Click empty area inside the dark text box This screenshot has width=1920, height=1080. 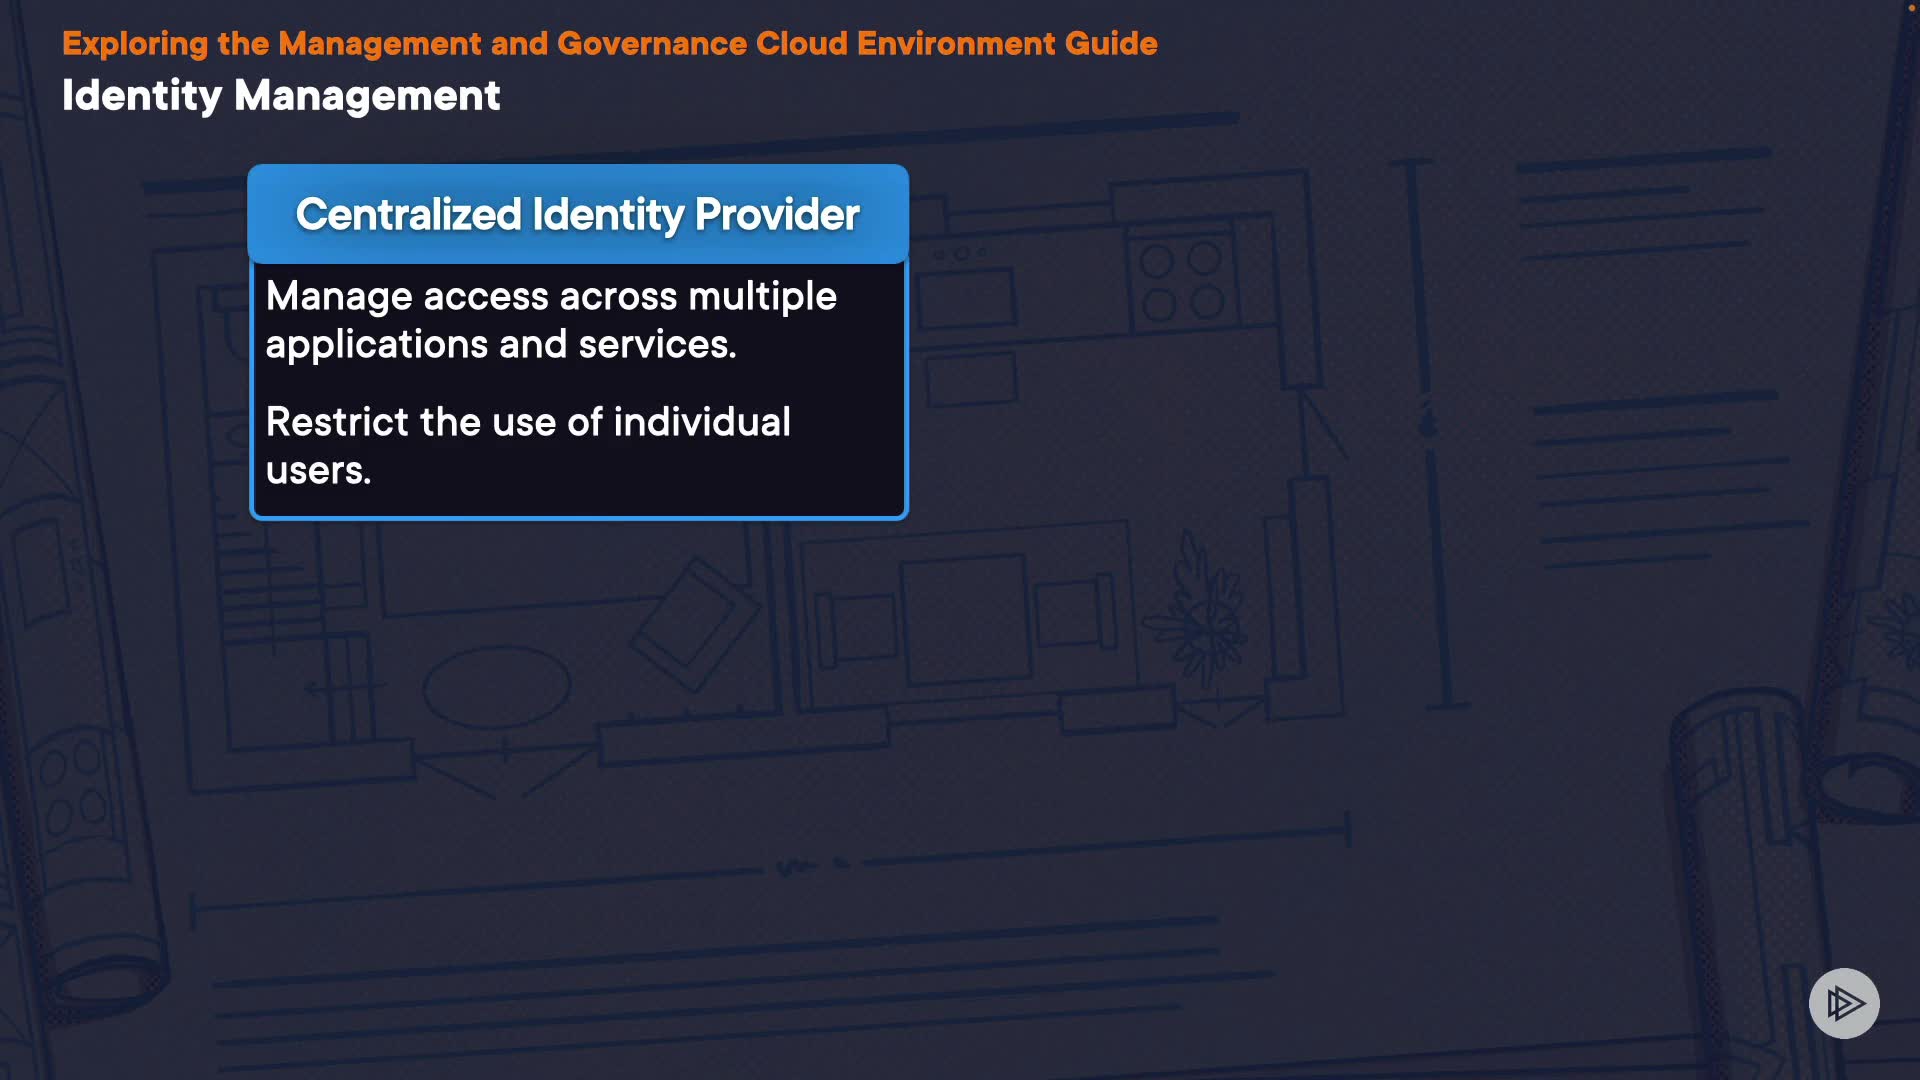click(x=700, y=480)
